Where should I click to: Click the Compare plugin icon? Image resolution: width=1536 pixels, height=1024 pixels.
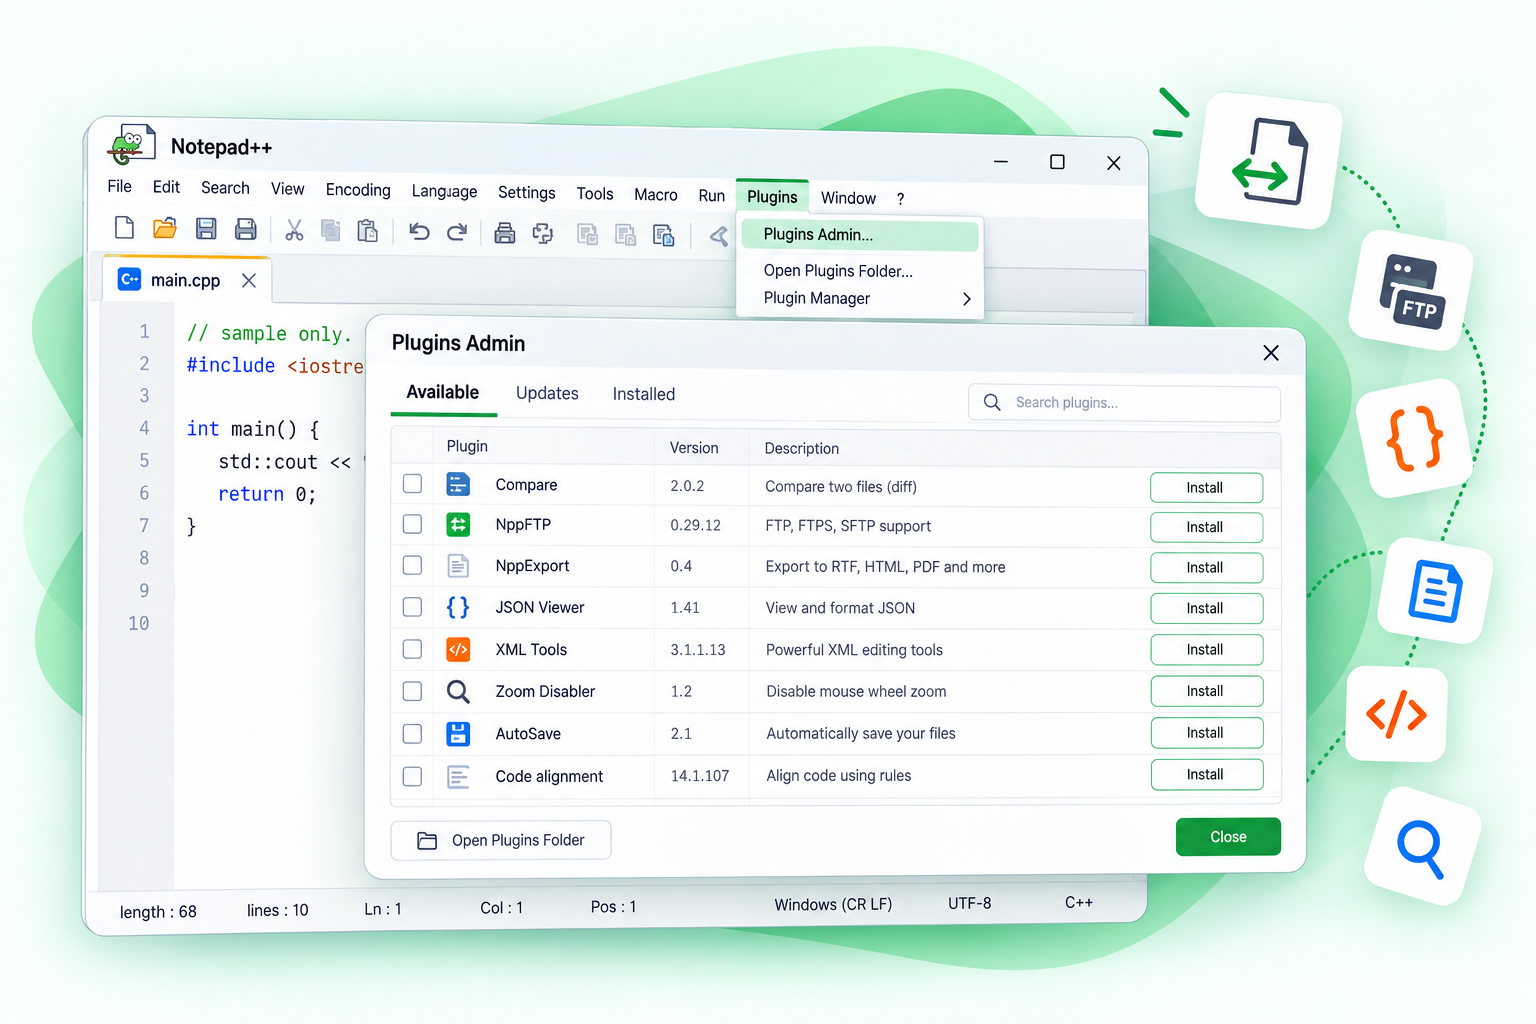pyautogui.click(x=458, y=484)
